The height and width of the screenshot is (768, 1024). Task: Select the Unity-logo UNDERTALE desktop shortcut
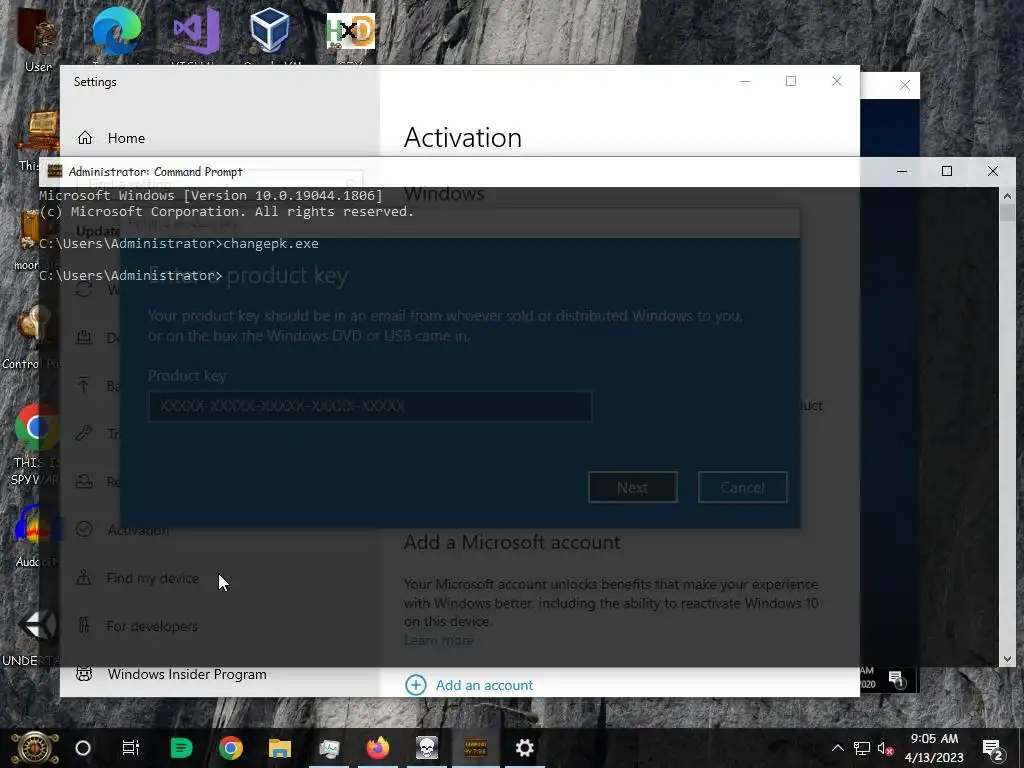[x=36, y=625]
